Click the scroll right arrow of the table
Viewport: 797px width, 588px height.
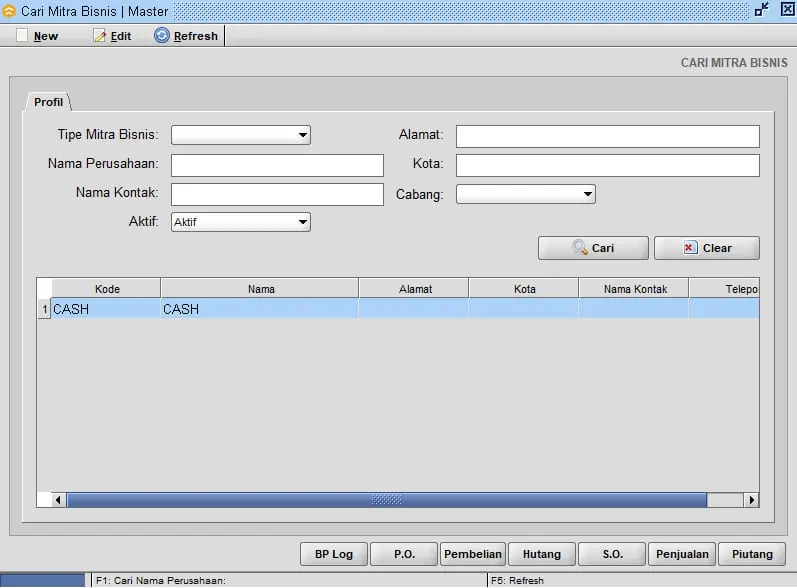pos(751,500)
